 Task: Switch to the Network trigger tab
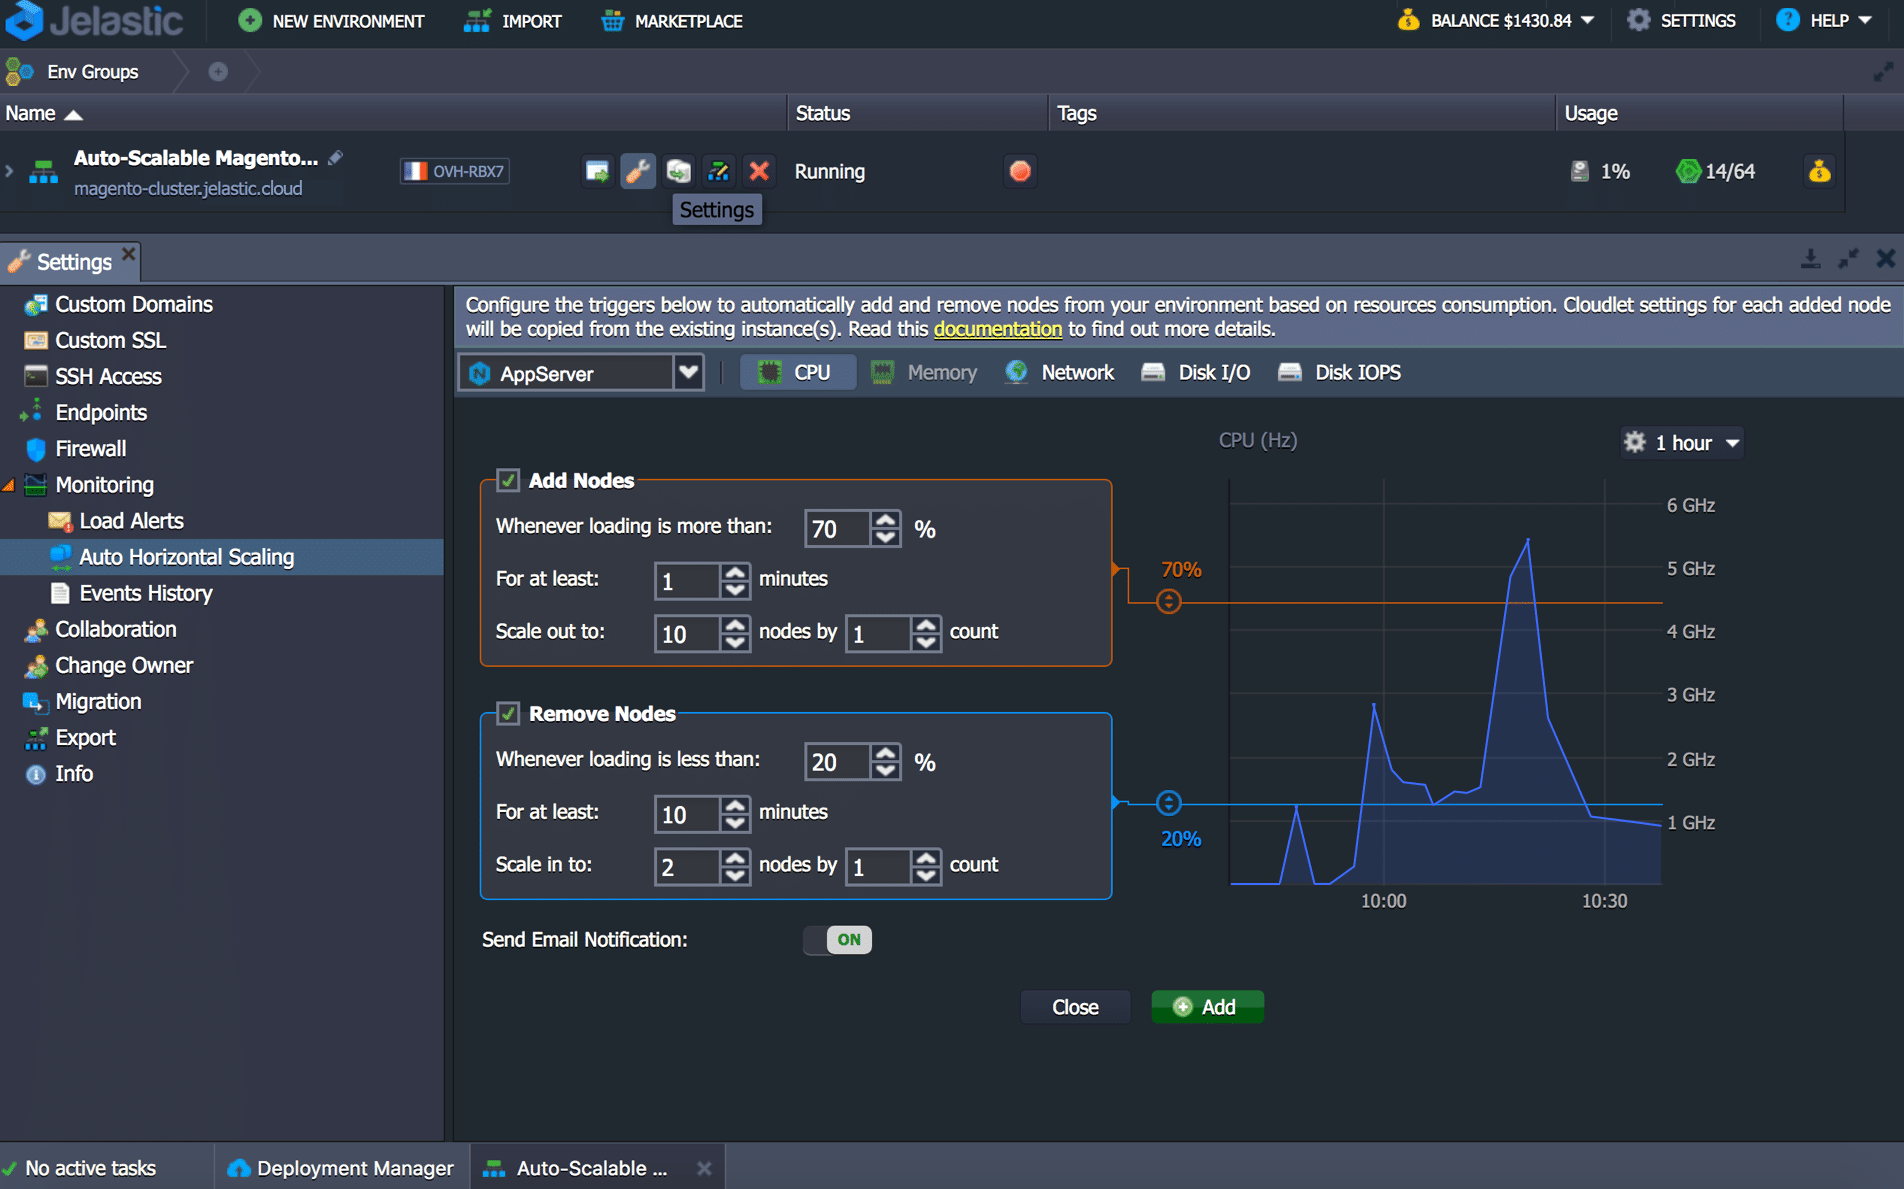[1060, 372]
